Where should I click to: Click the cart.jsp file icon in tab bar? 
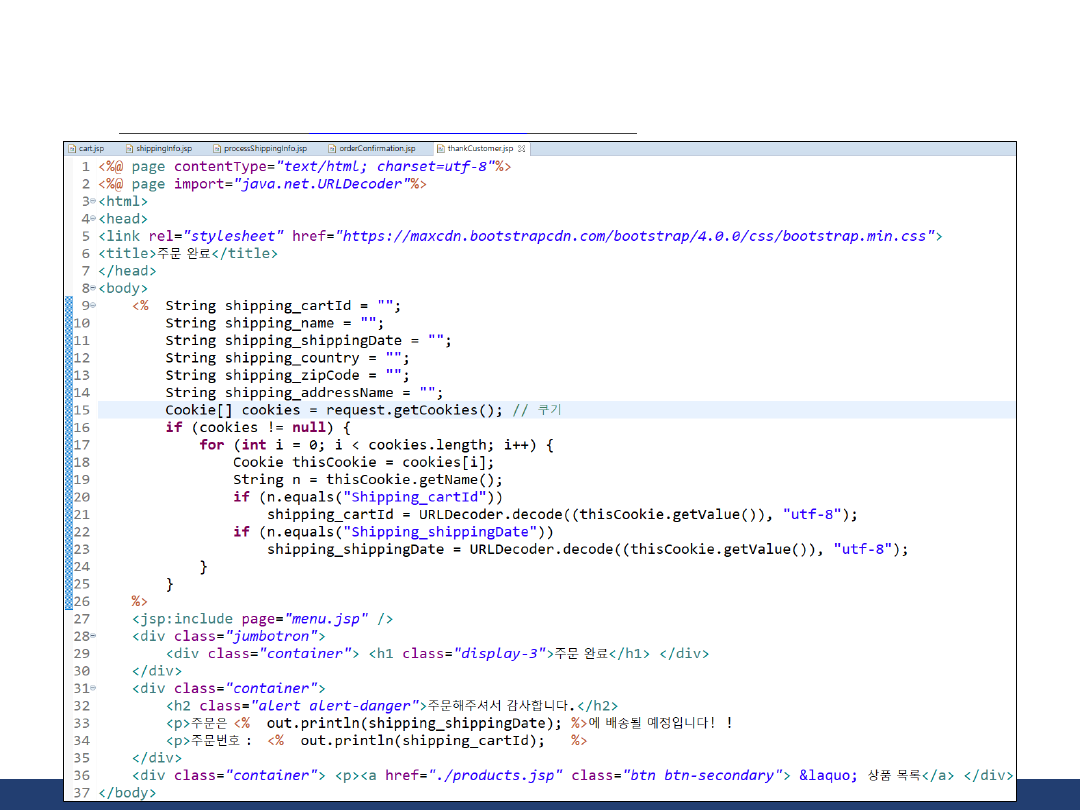(73, 149)
